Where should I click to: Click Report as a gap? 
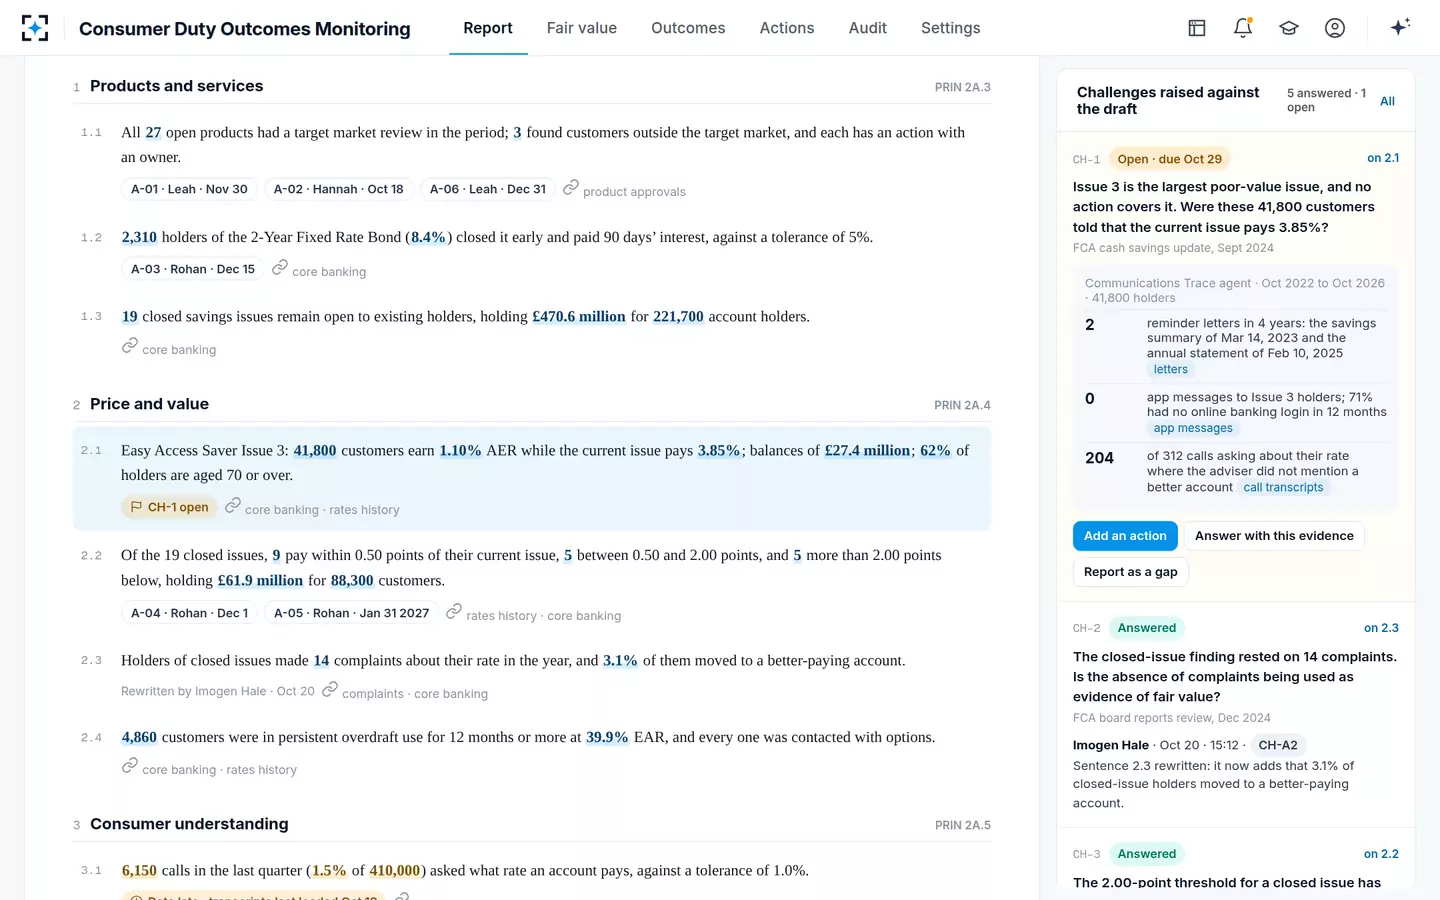pos(1131,572)
